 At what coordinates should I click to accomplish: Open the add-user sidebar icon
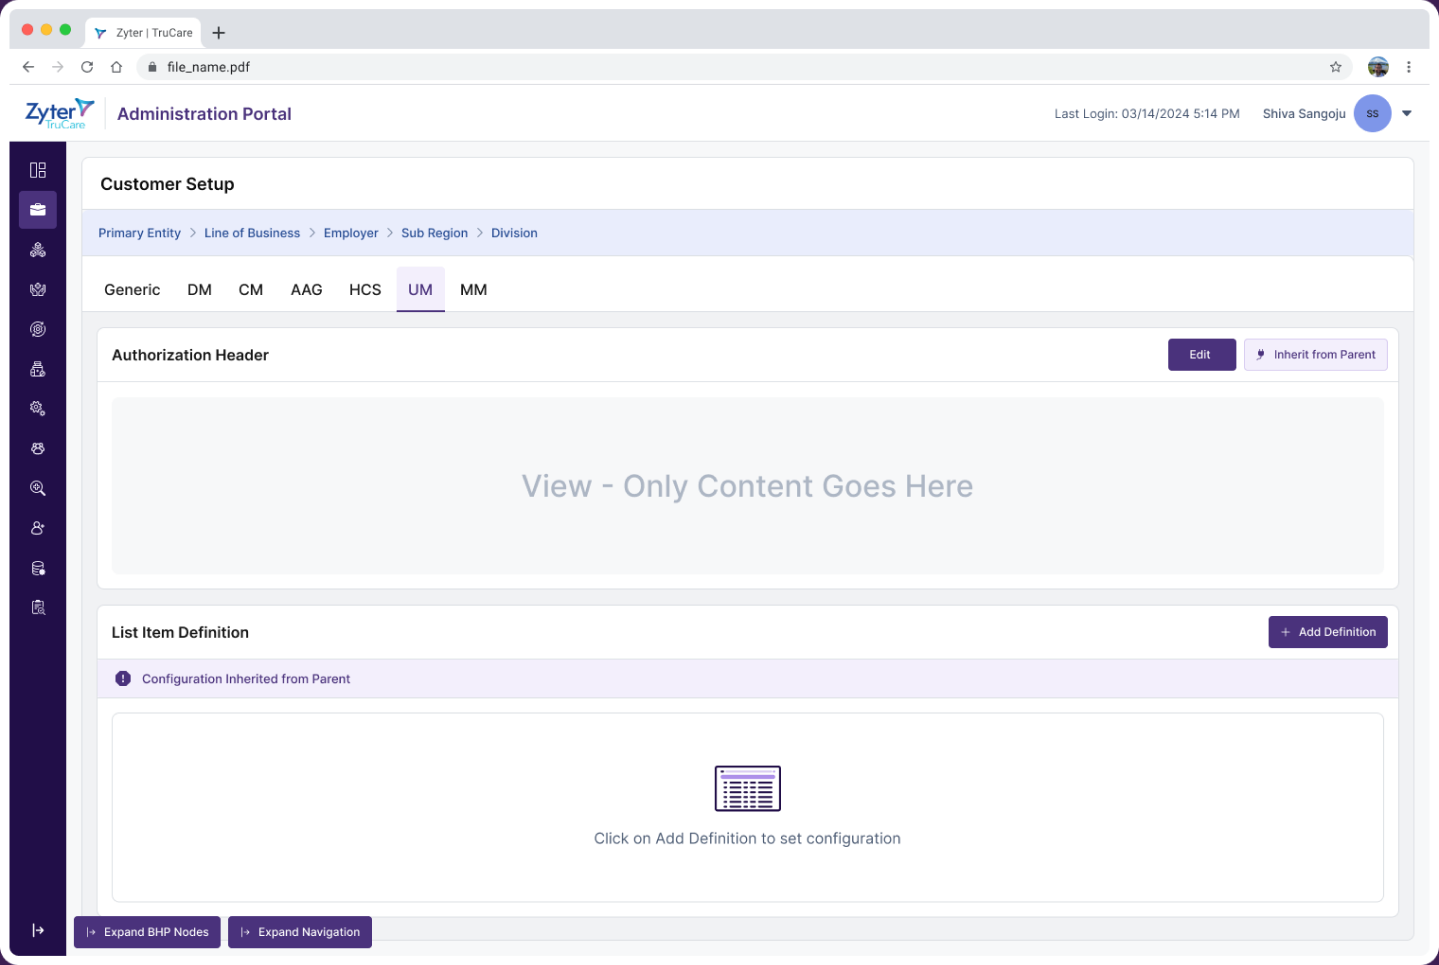click(38, 528)
